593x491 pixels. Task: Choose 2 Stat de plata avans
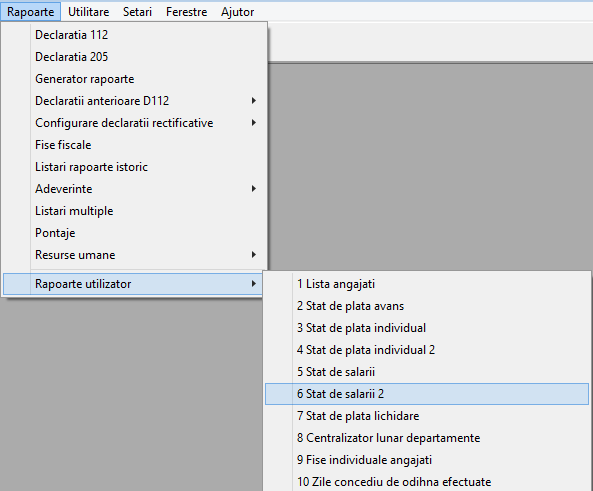[427, 306]
